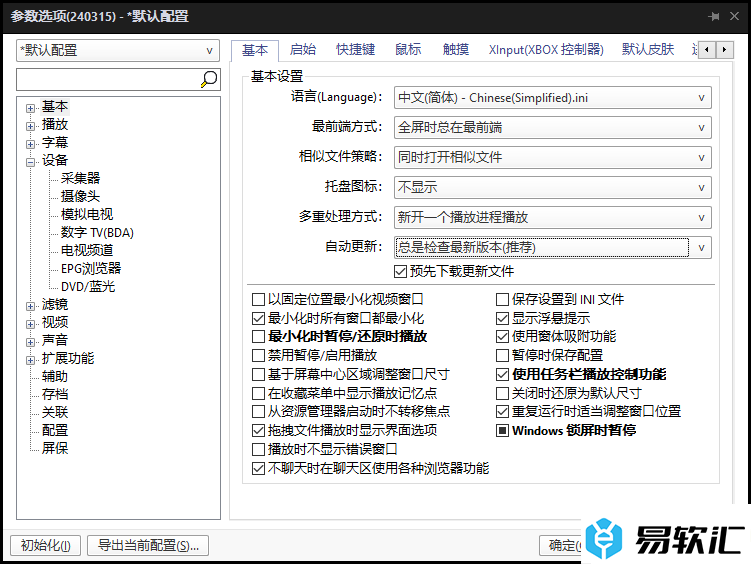
Task: Pin the dialog with the pushpin icon
Action: pos(714,16)
